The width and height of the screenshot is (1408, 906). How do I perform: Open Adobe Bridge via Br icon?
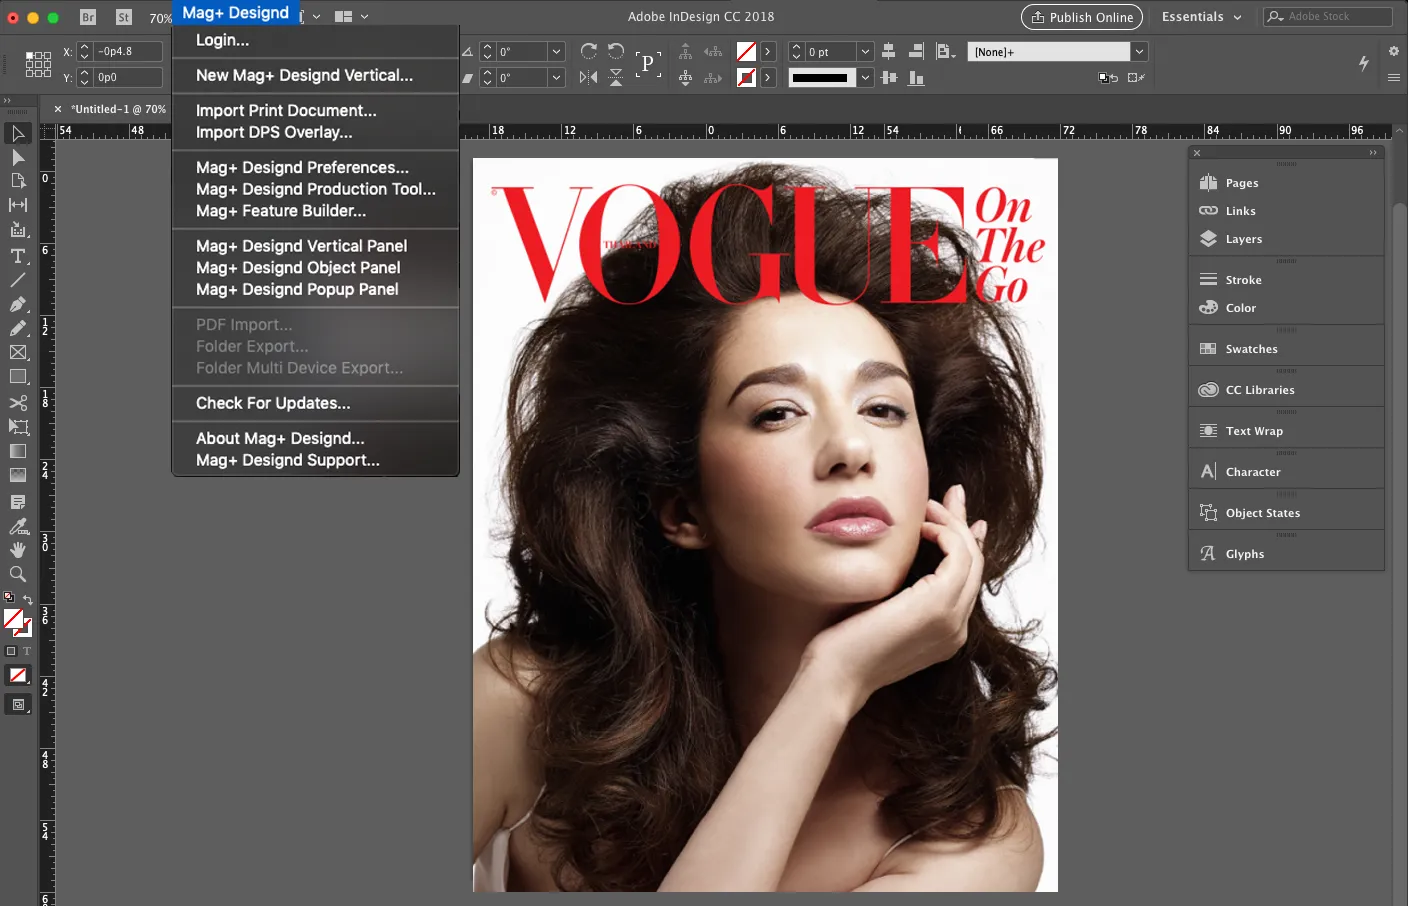coord(88,17)
